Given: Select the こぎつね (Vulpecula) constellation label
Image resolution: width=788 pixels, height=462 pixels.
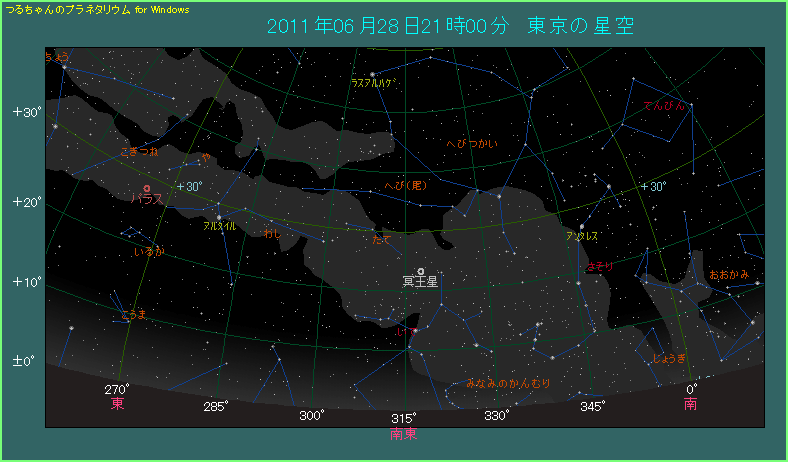Looking at the screenshot, I should pyautogui.click(x=139, y=151).
